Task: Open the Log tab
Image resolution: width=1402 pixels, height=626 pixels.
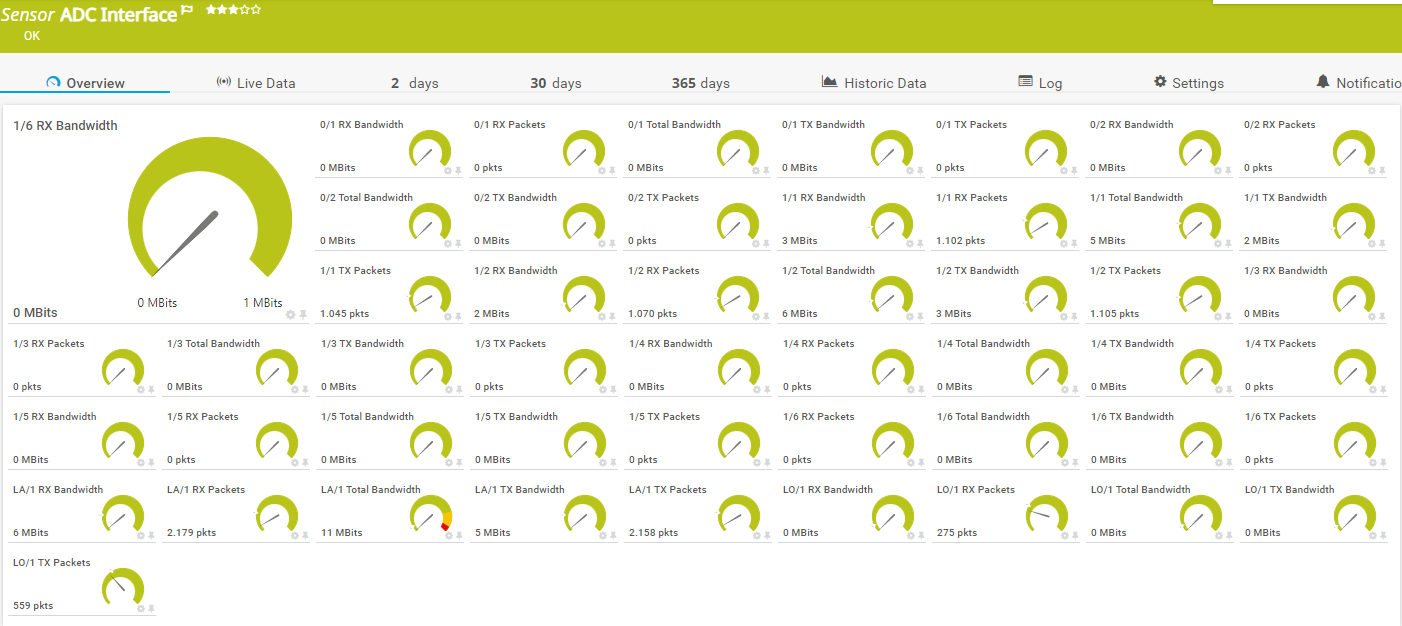Action: pos(1040,83)
